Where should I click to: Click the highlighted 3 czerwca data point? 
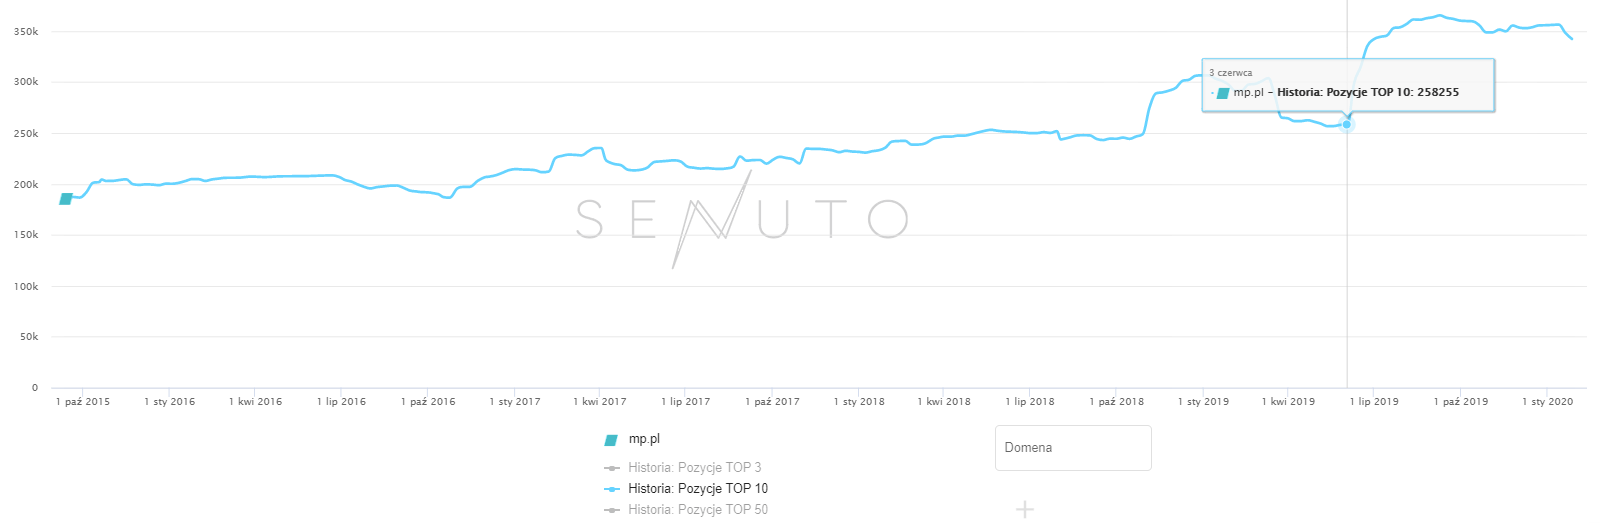tap(1347, 124)
